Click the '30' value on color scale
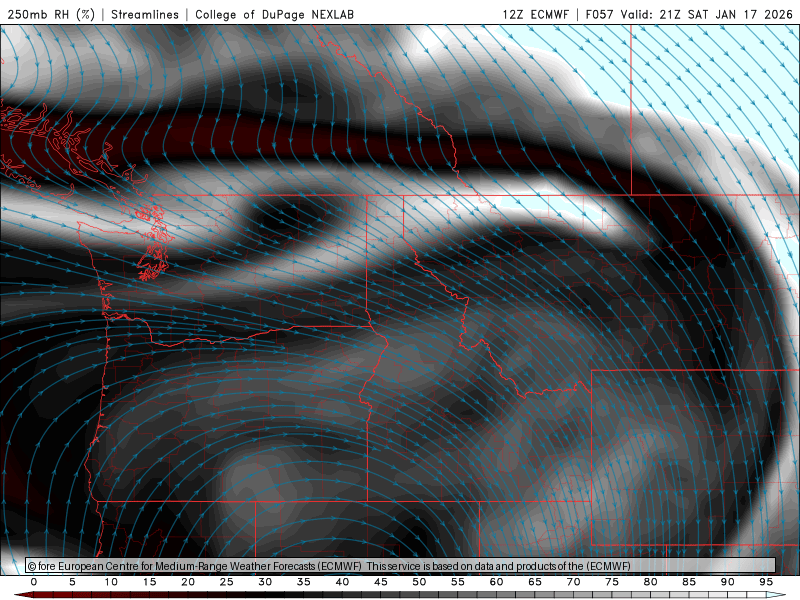The height and width of the screenshot is (600, 800). [x=265, y=582]
